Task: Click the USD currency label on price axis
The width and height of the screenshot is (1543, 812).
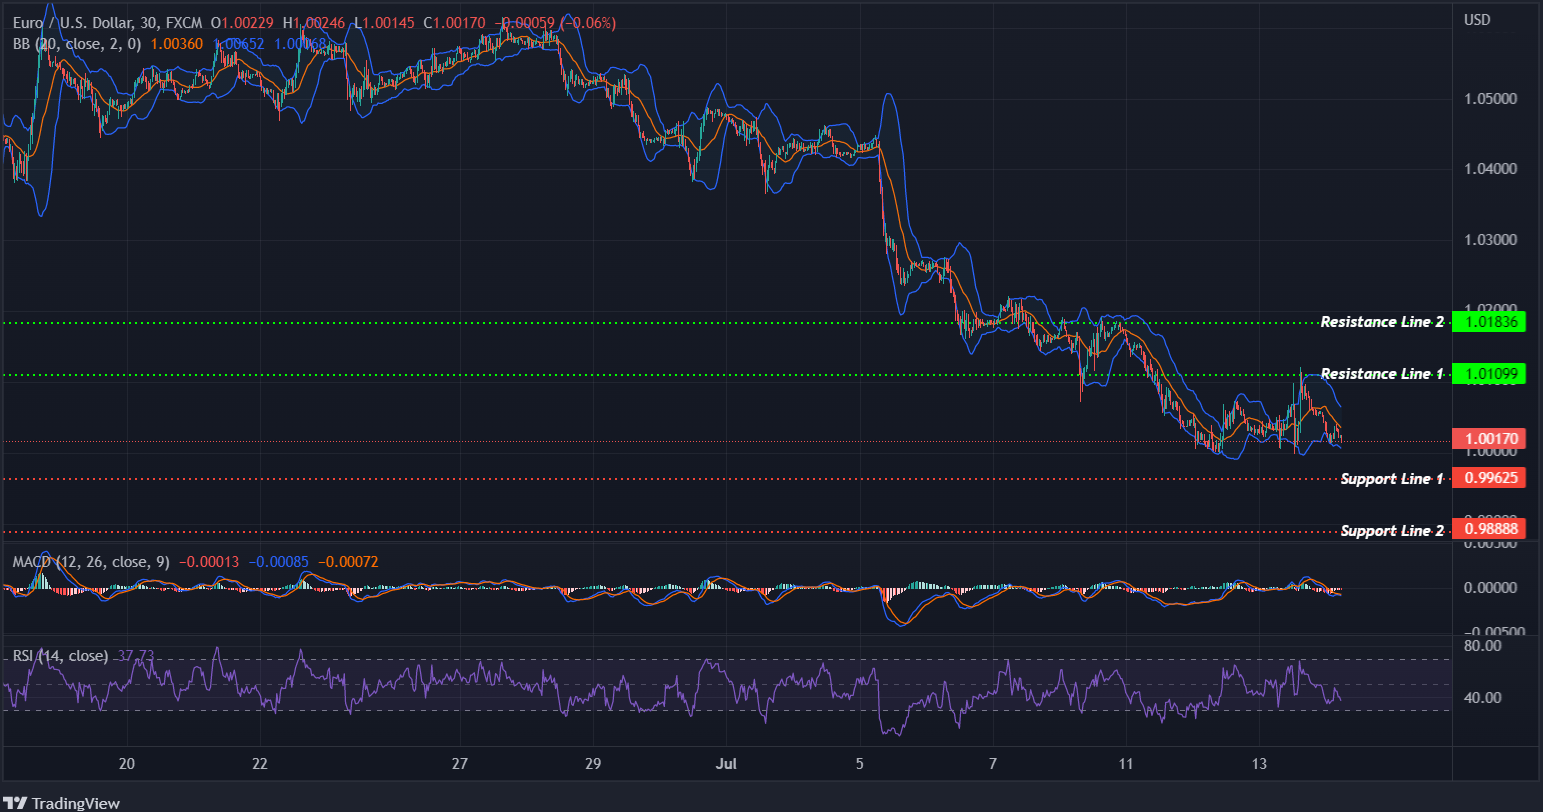Action: point(1477,18)
